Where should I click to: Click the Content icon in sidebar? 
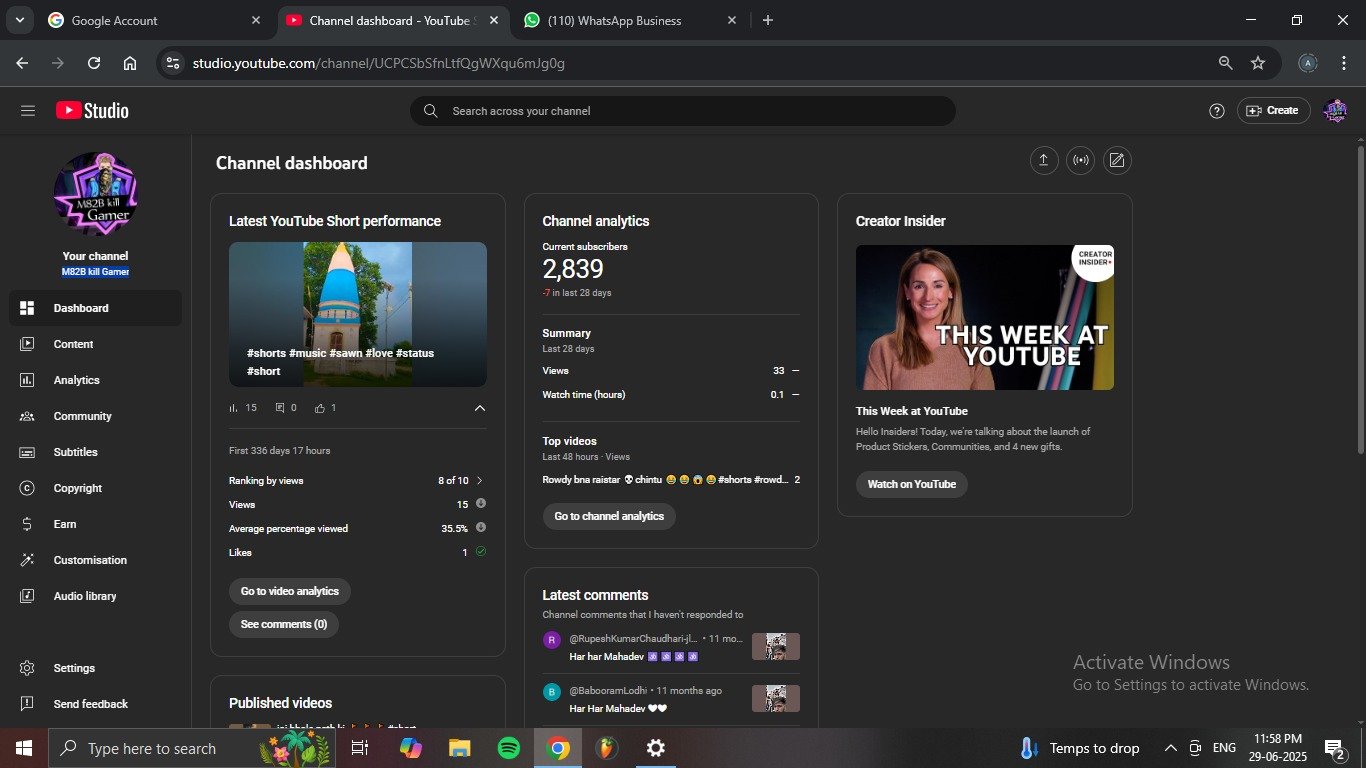(27, 344)
